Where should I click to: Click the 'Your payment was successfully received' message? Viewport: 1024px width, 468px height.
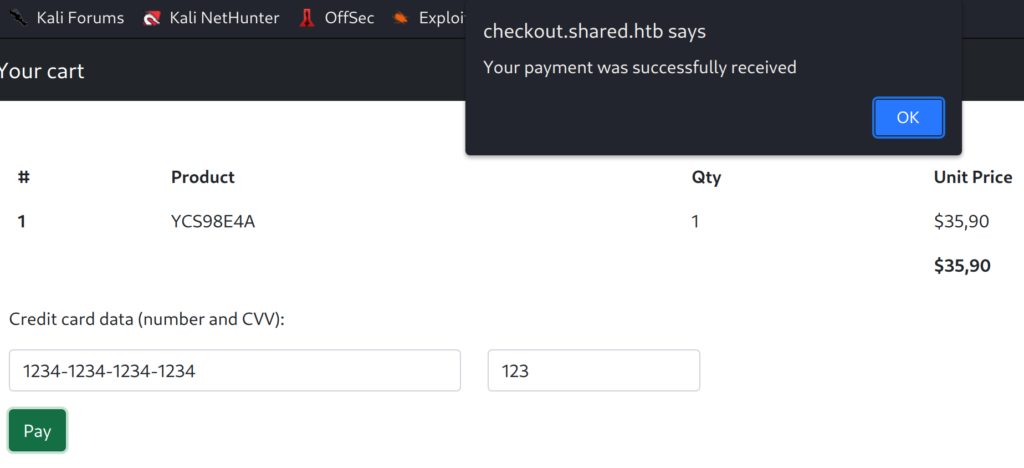tap(639, 67)
